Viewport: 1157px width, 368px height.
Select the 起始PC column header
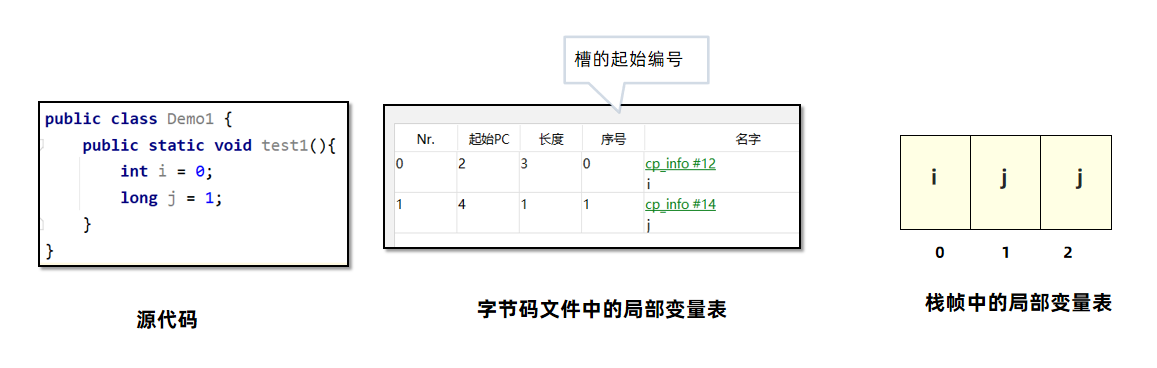point(488,139)
